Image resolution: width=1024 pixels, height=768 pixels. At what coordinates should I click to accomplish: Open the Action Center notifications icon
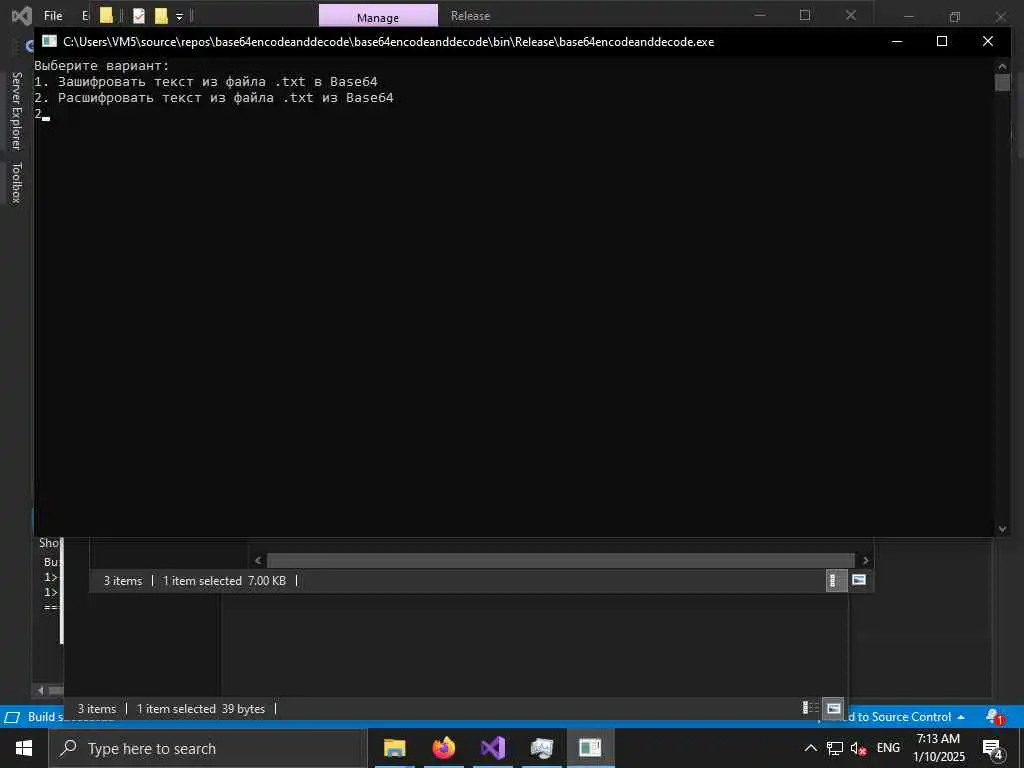[993, 748]
